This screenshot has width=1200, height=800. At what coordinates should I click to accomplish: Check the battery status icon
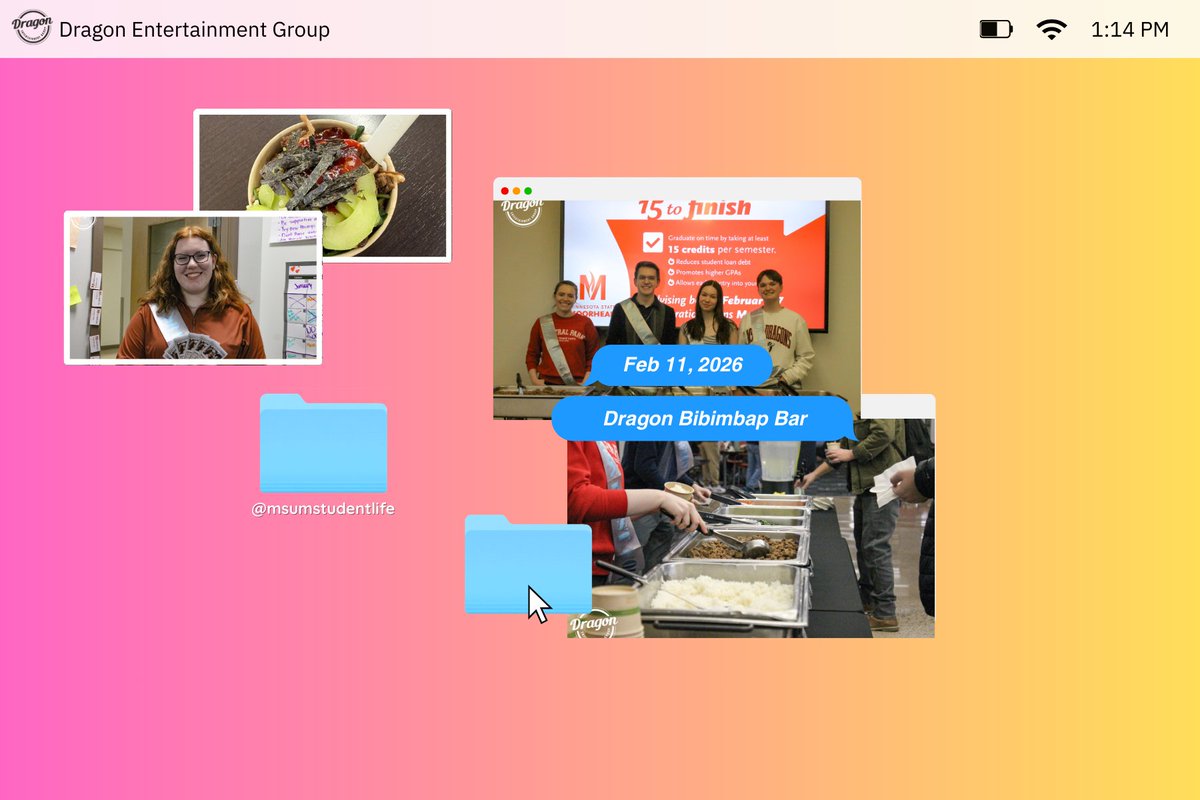[x=996, y=29]
